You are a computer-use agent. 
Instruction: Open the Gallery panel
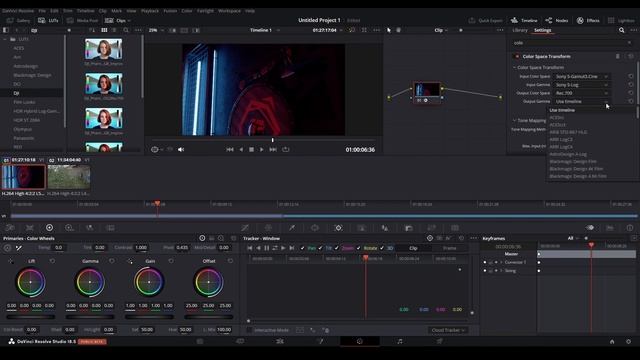click(19, 20)
